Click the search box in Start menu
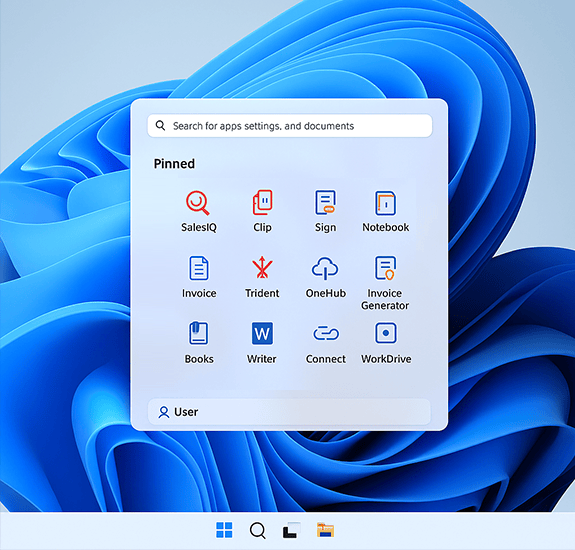Image resolution: width=575 pixels, height=550 pixels. pos(290,126)
